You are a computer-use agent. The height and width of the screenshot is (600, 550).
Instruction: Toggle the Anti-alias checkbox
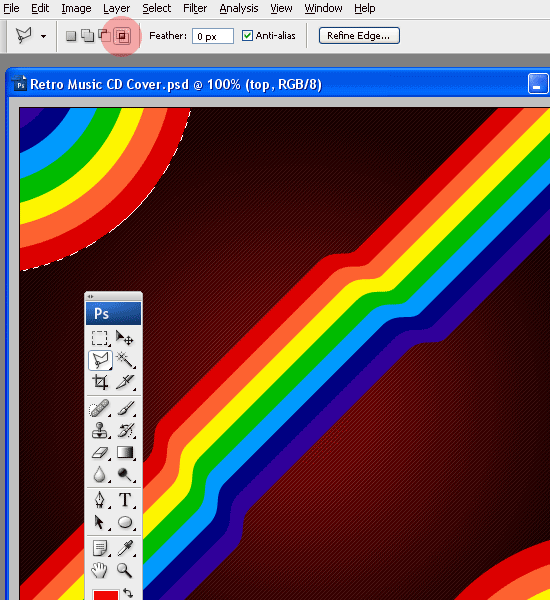[x=247, y=36]
